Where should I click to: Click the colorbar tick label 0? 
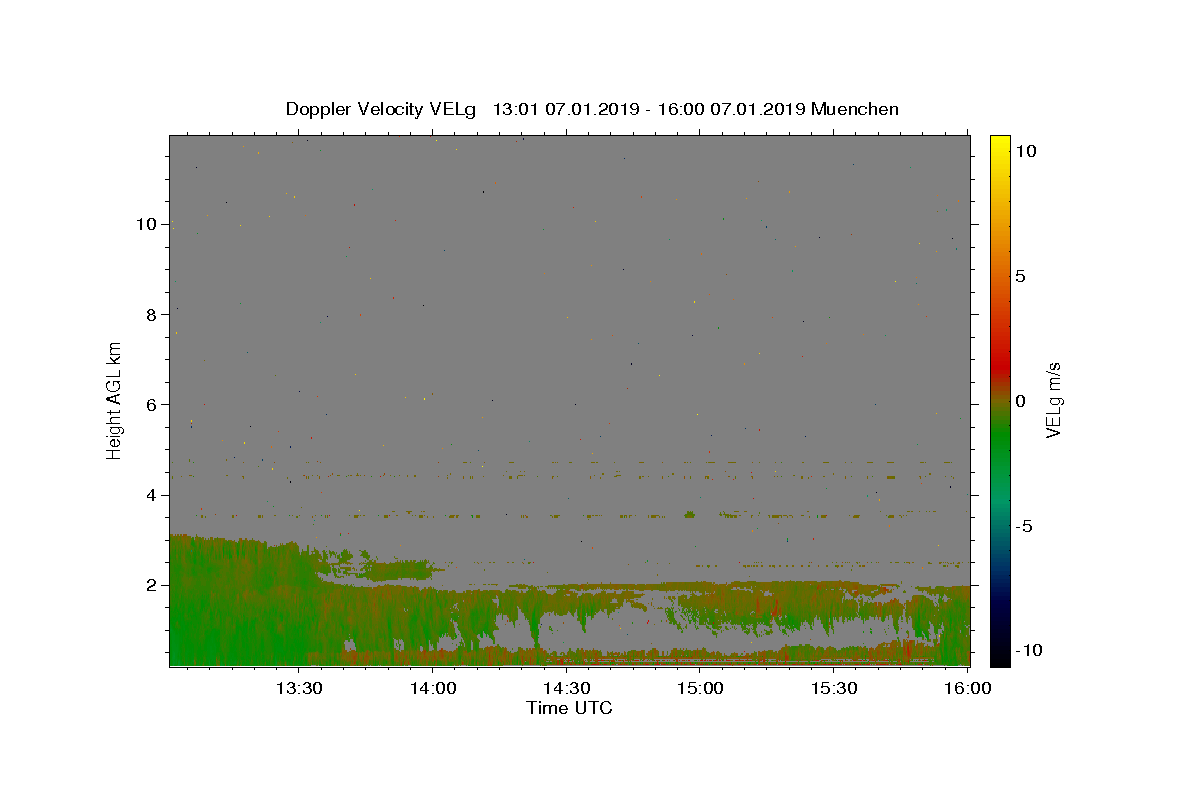1020,401
